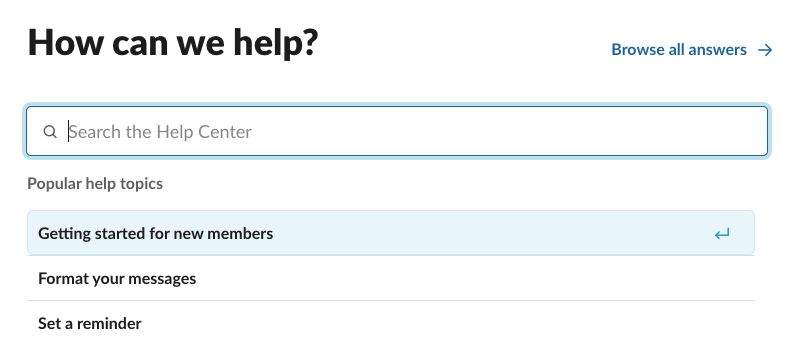
Task: Click the Popular help topics label
Action: [x=95, y=184]
